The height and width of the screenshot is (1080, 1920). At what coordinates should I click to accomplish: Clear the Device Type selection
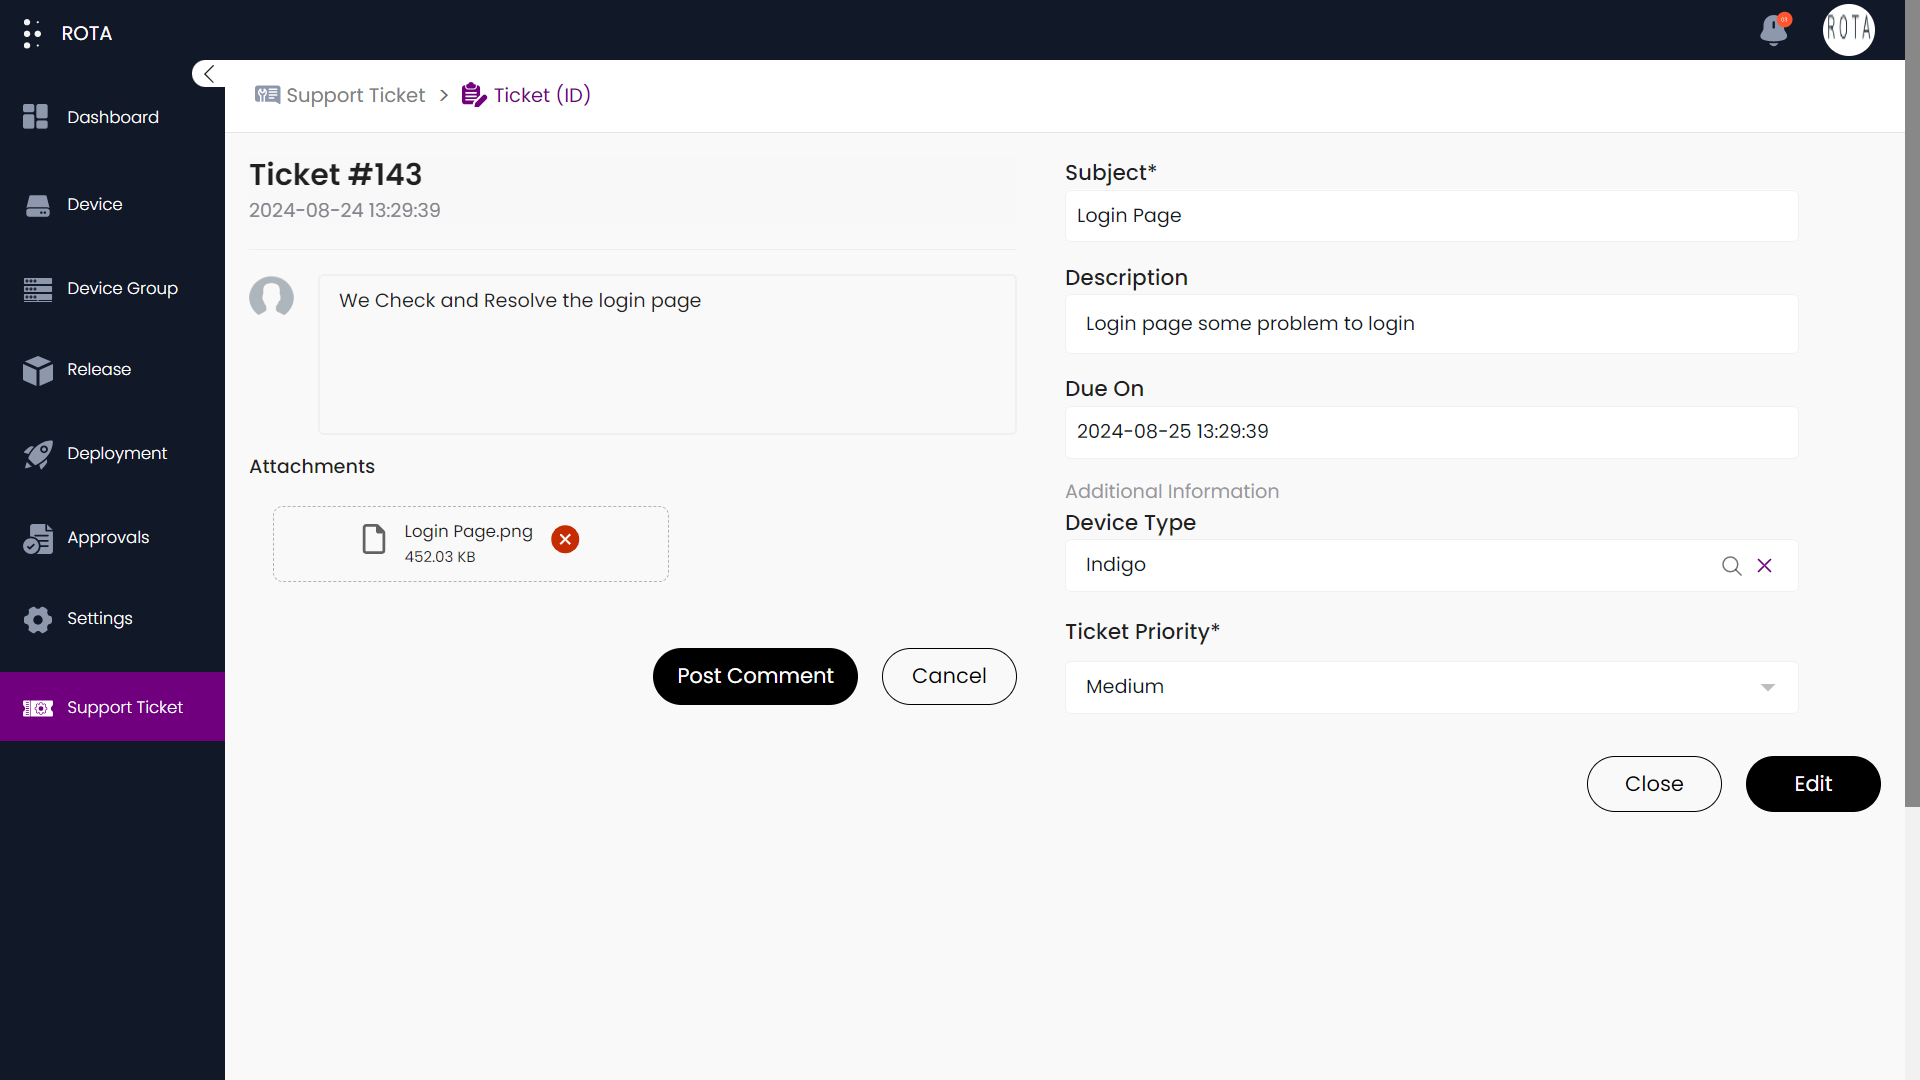coord(1765,566)
